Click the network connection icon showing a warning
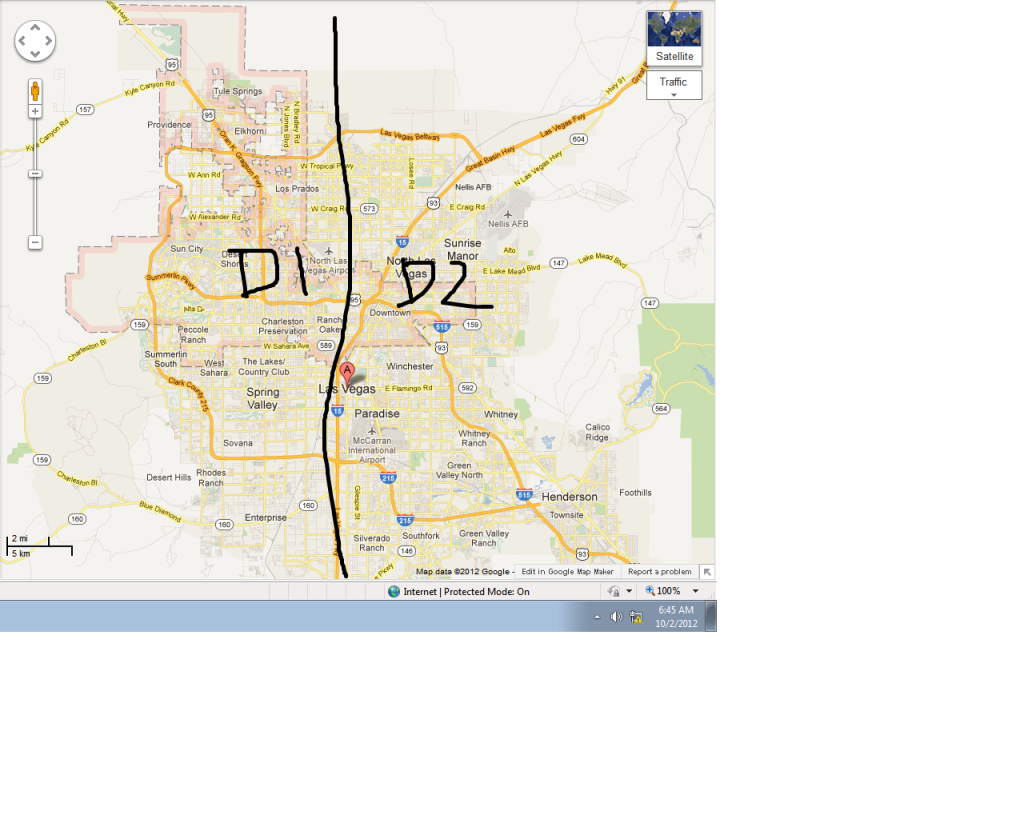The width and height of the screenshot is (1024, 819). click(637, 616)
